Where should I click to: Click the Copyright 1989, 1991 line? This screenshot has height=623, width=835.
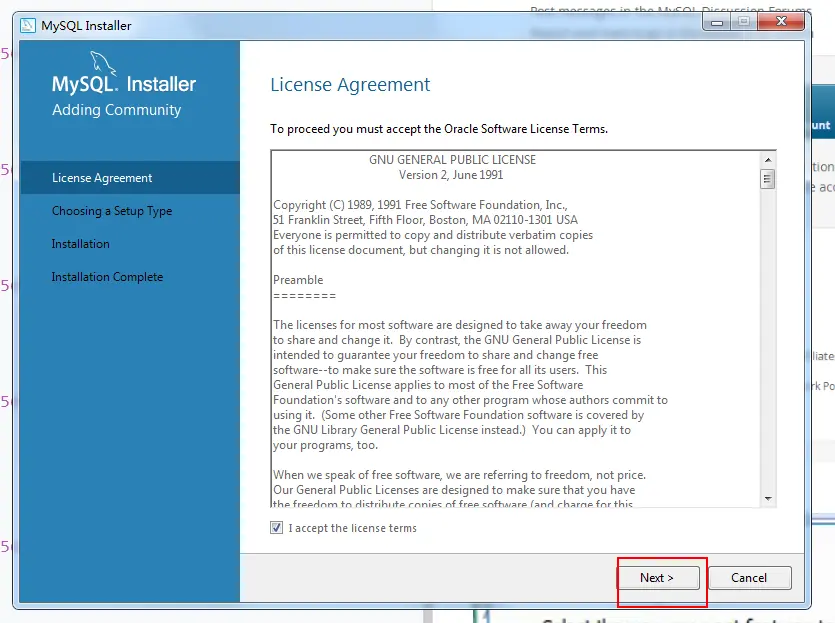click(420, 205)
